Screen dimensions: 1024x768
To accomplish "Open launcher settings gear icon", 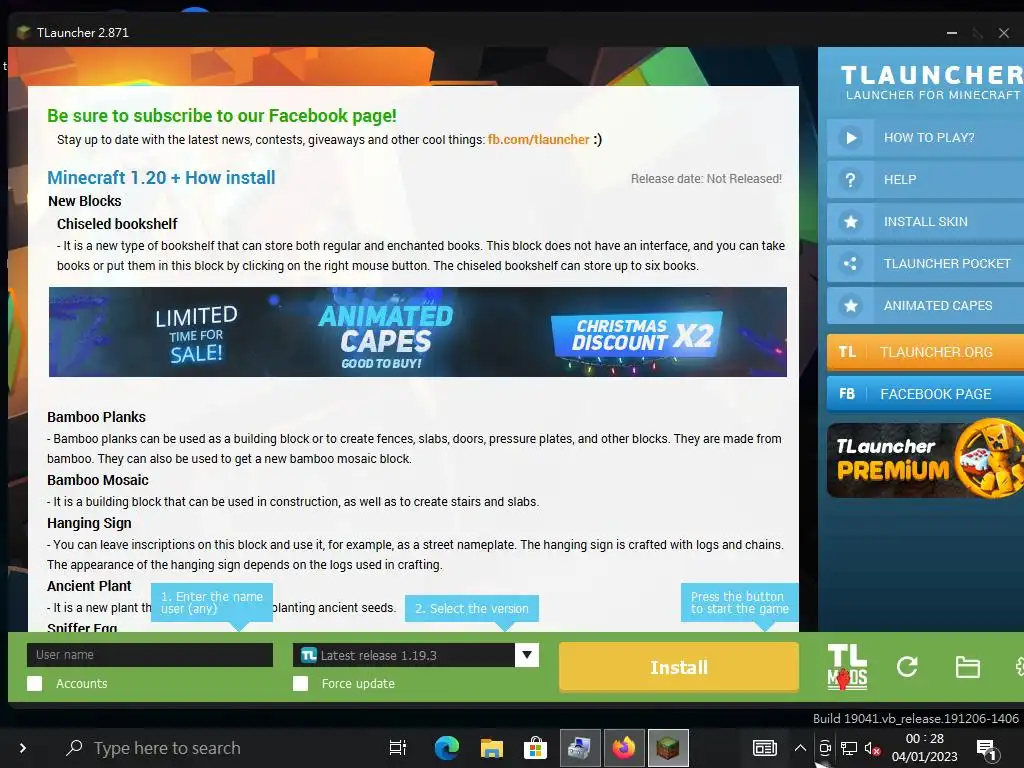I will (x=1019, y=667).
